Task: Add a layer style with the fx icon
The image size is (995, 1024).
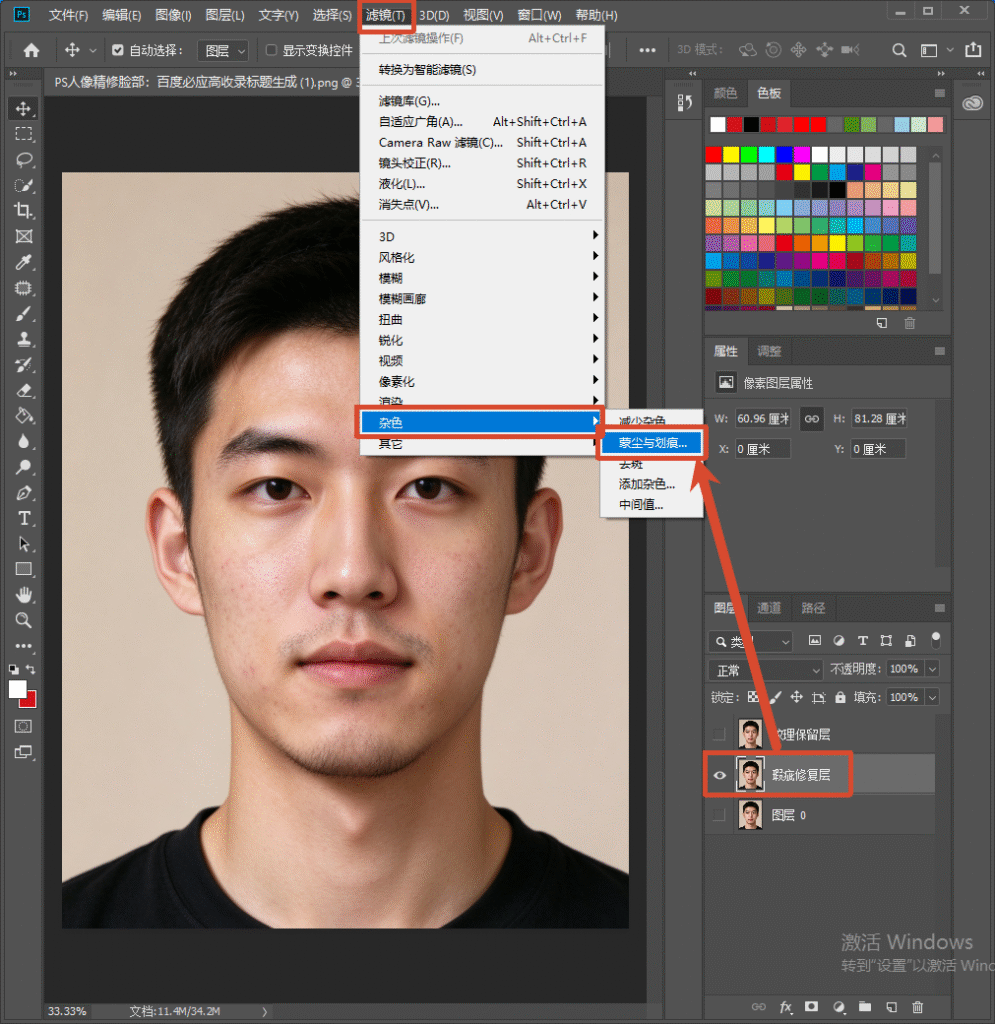Action: tap(785, 1007)
